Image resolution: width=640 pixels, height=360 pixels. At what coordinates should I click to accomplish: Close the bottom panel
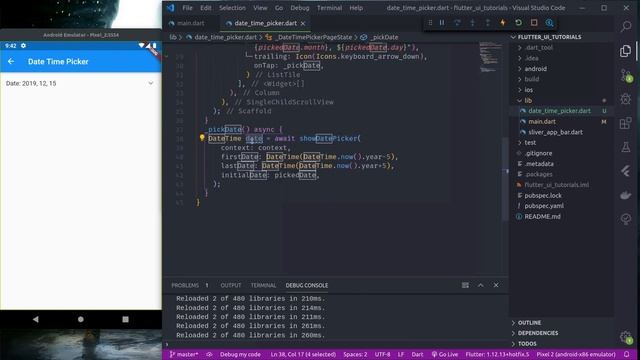point(496,285)
